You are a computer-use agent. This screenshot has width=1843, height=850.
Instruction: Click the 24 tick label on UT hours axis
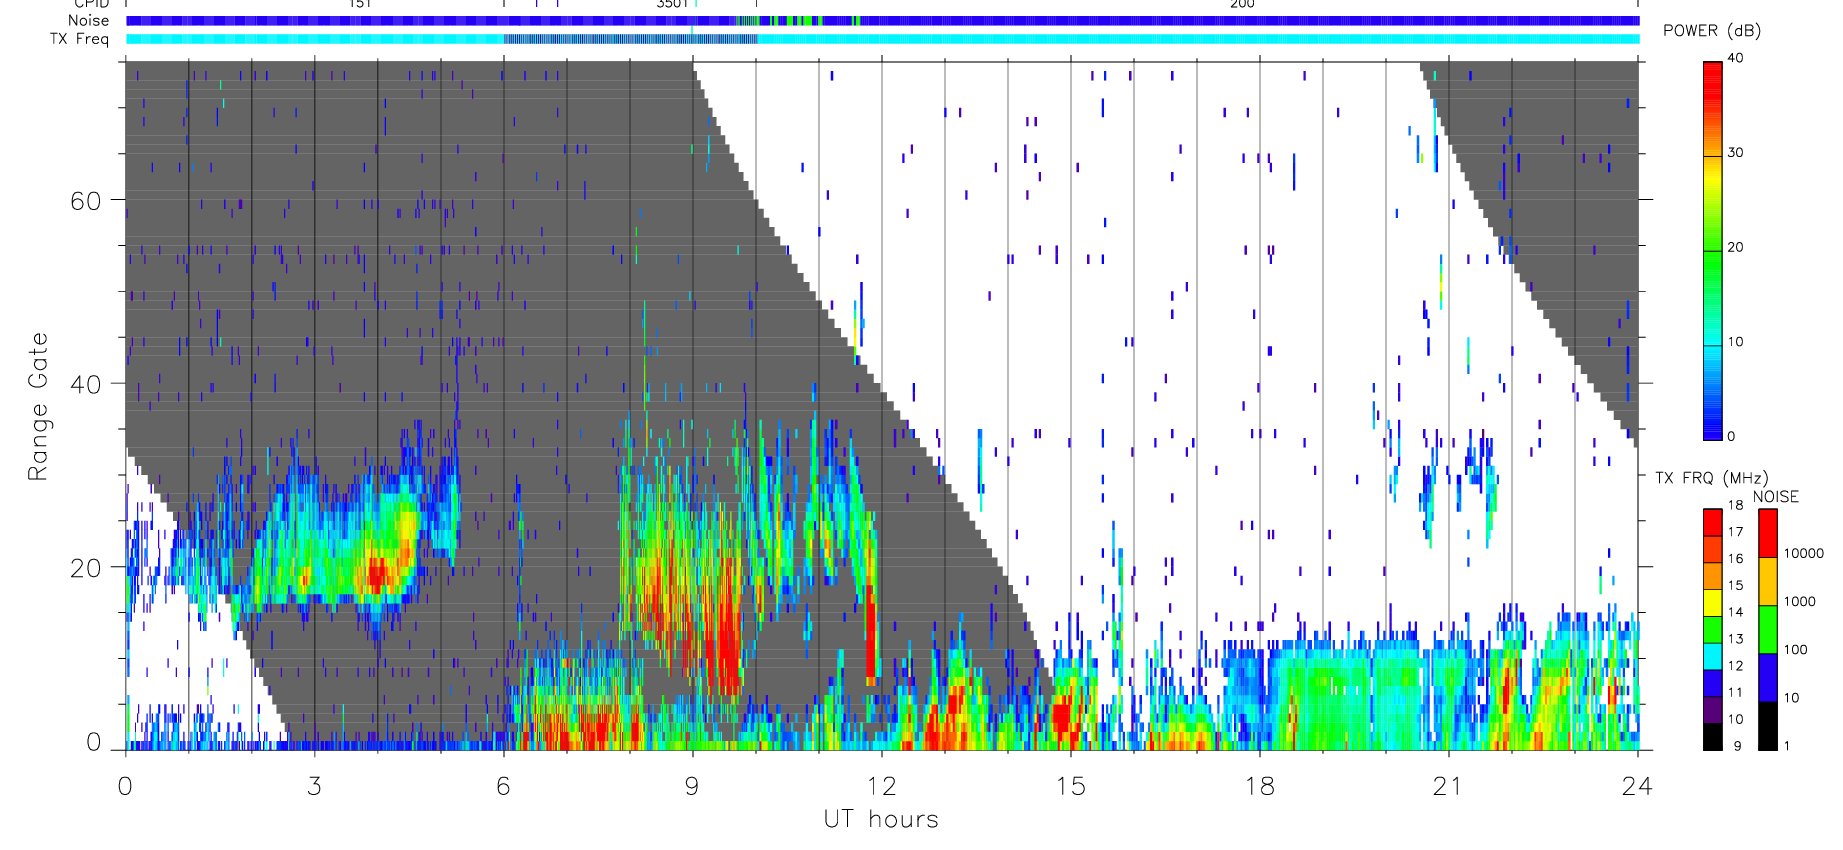pyautogui.click(x=1637, y=786)
